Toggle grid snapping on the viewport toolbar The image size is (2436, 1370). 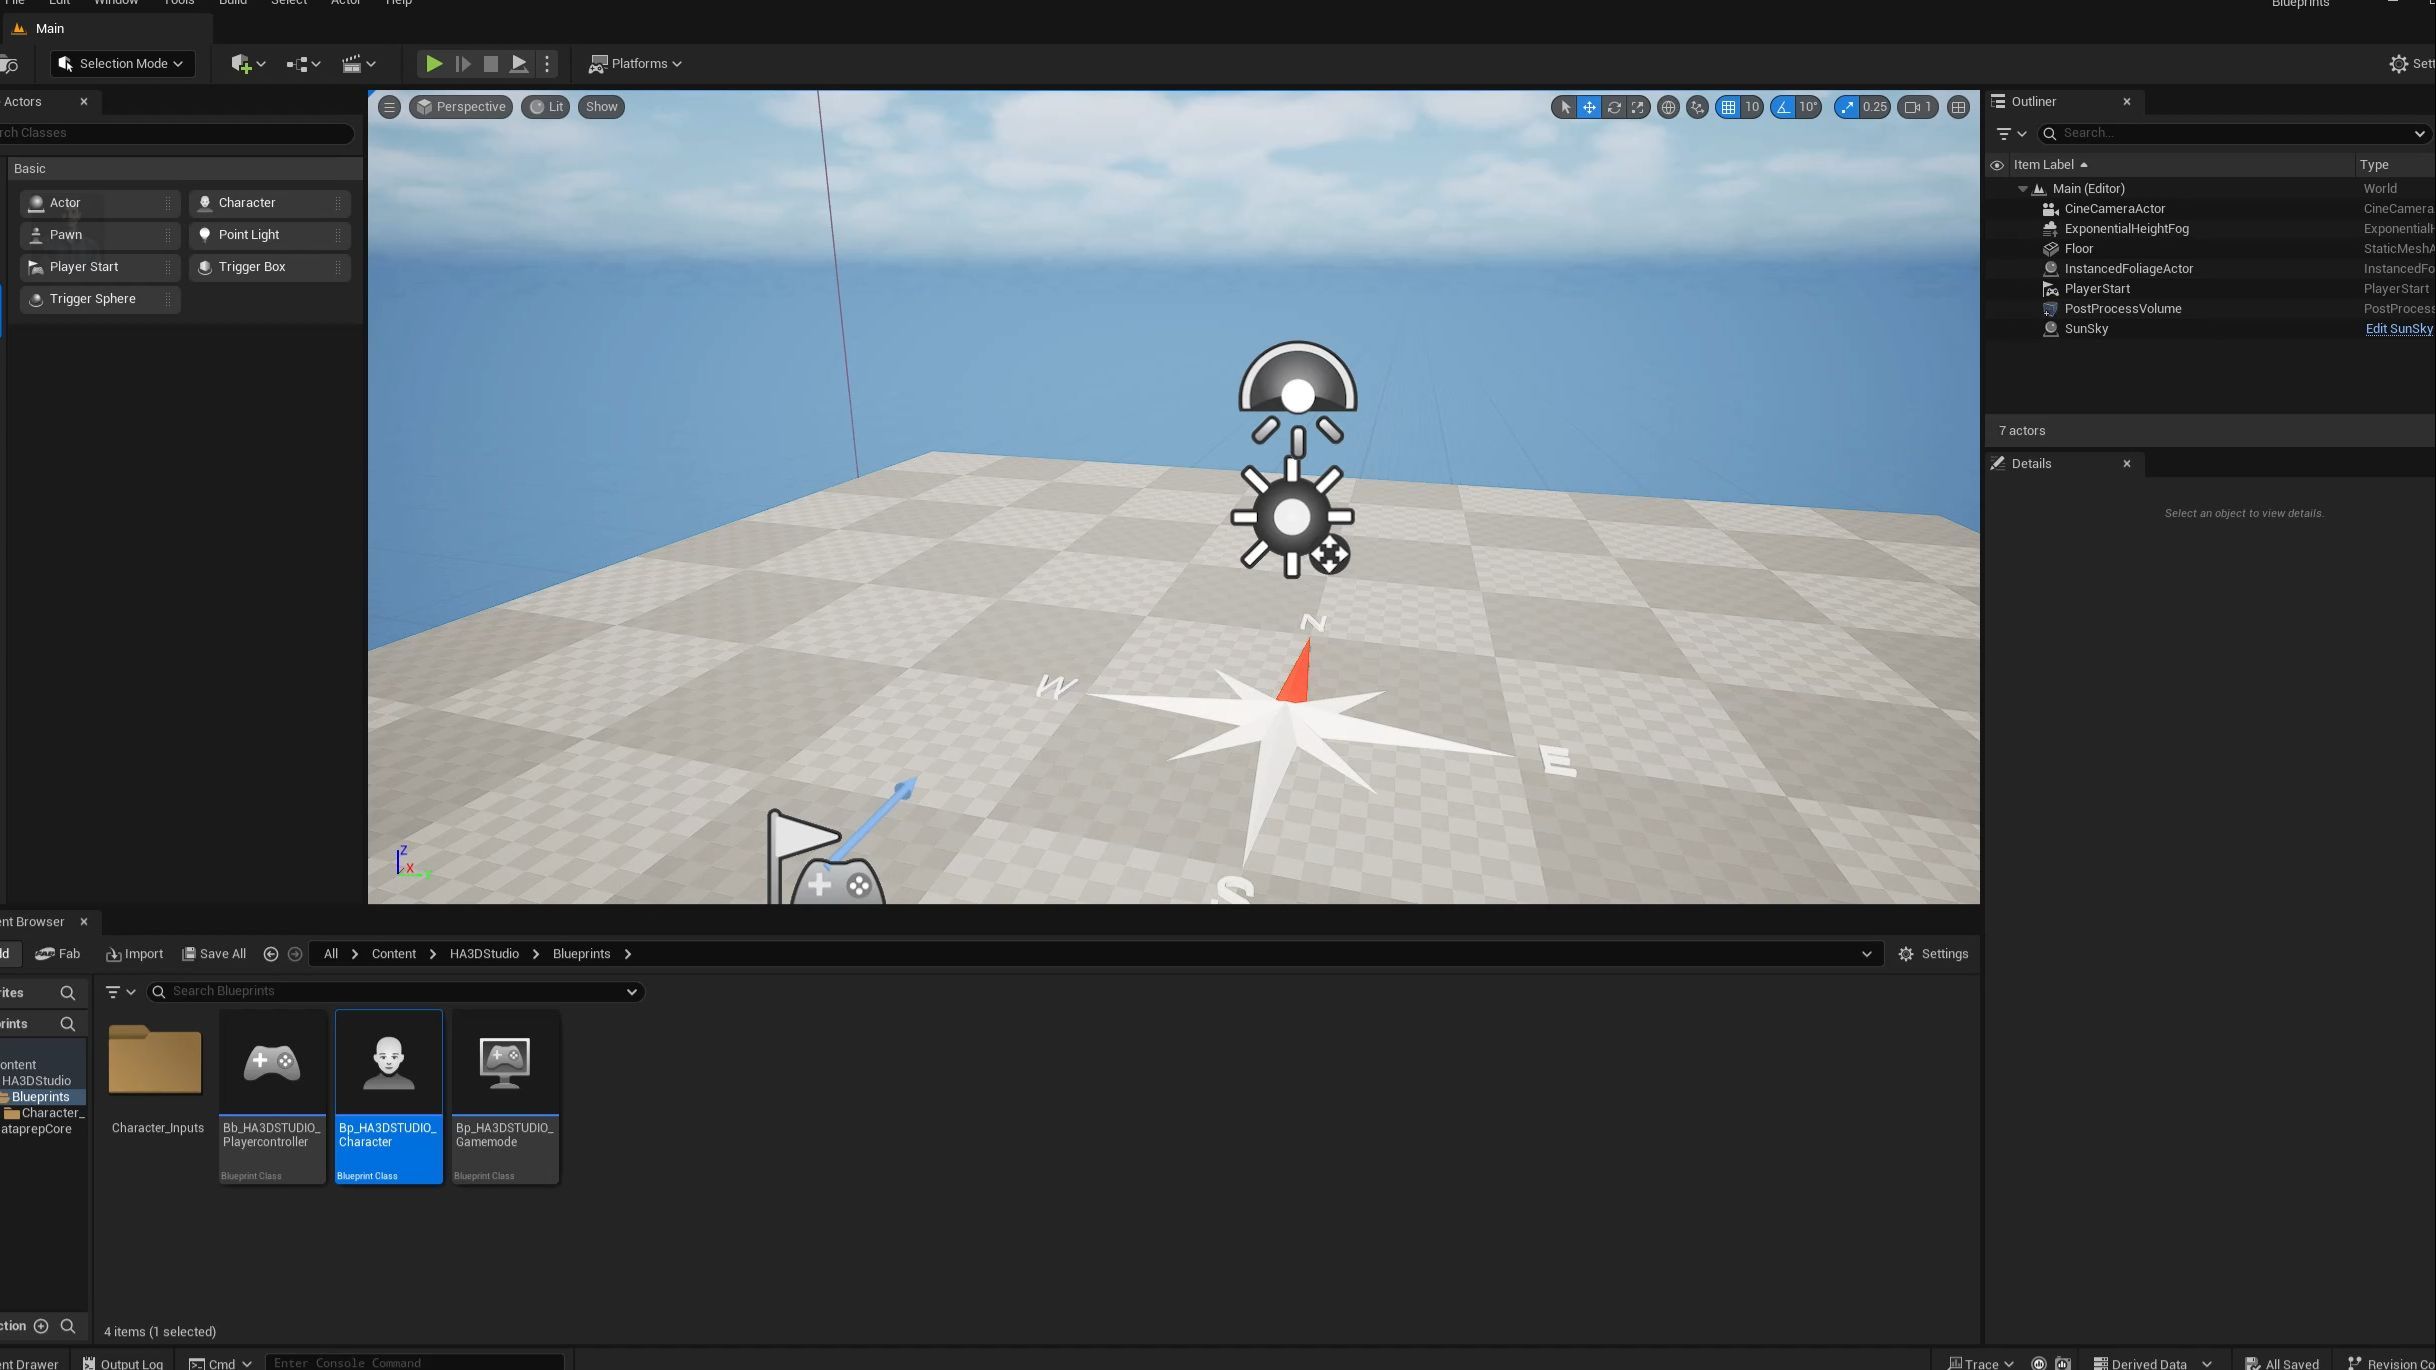[x=1728, y=107]
